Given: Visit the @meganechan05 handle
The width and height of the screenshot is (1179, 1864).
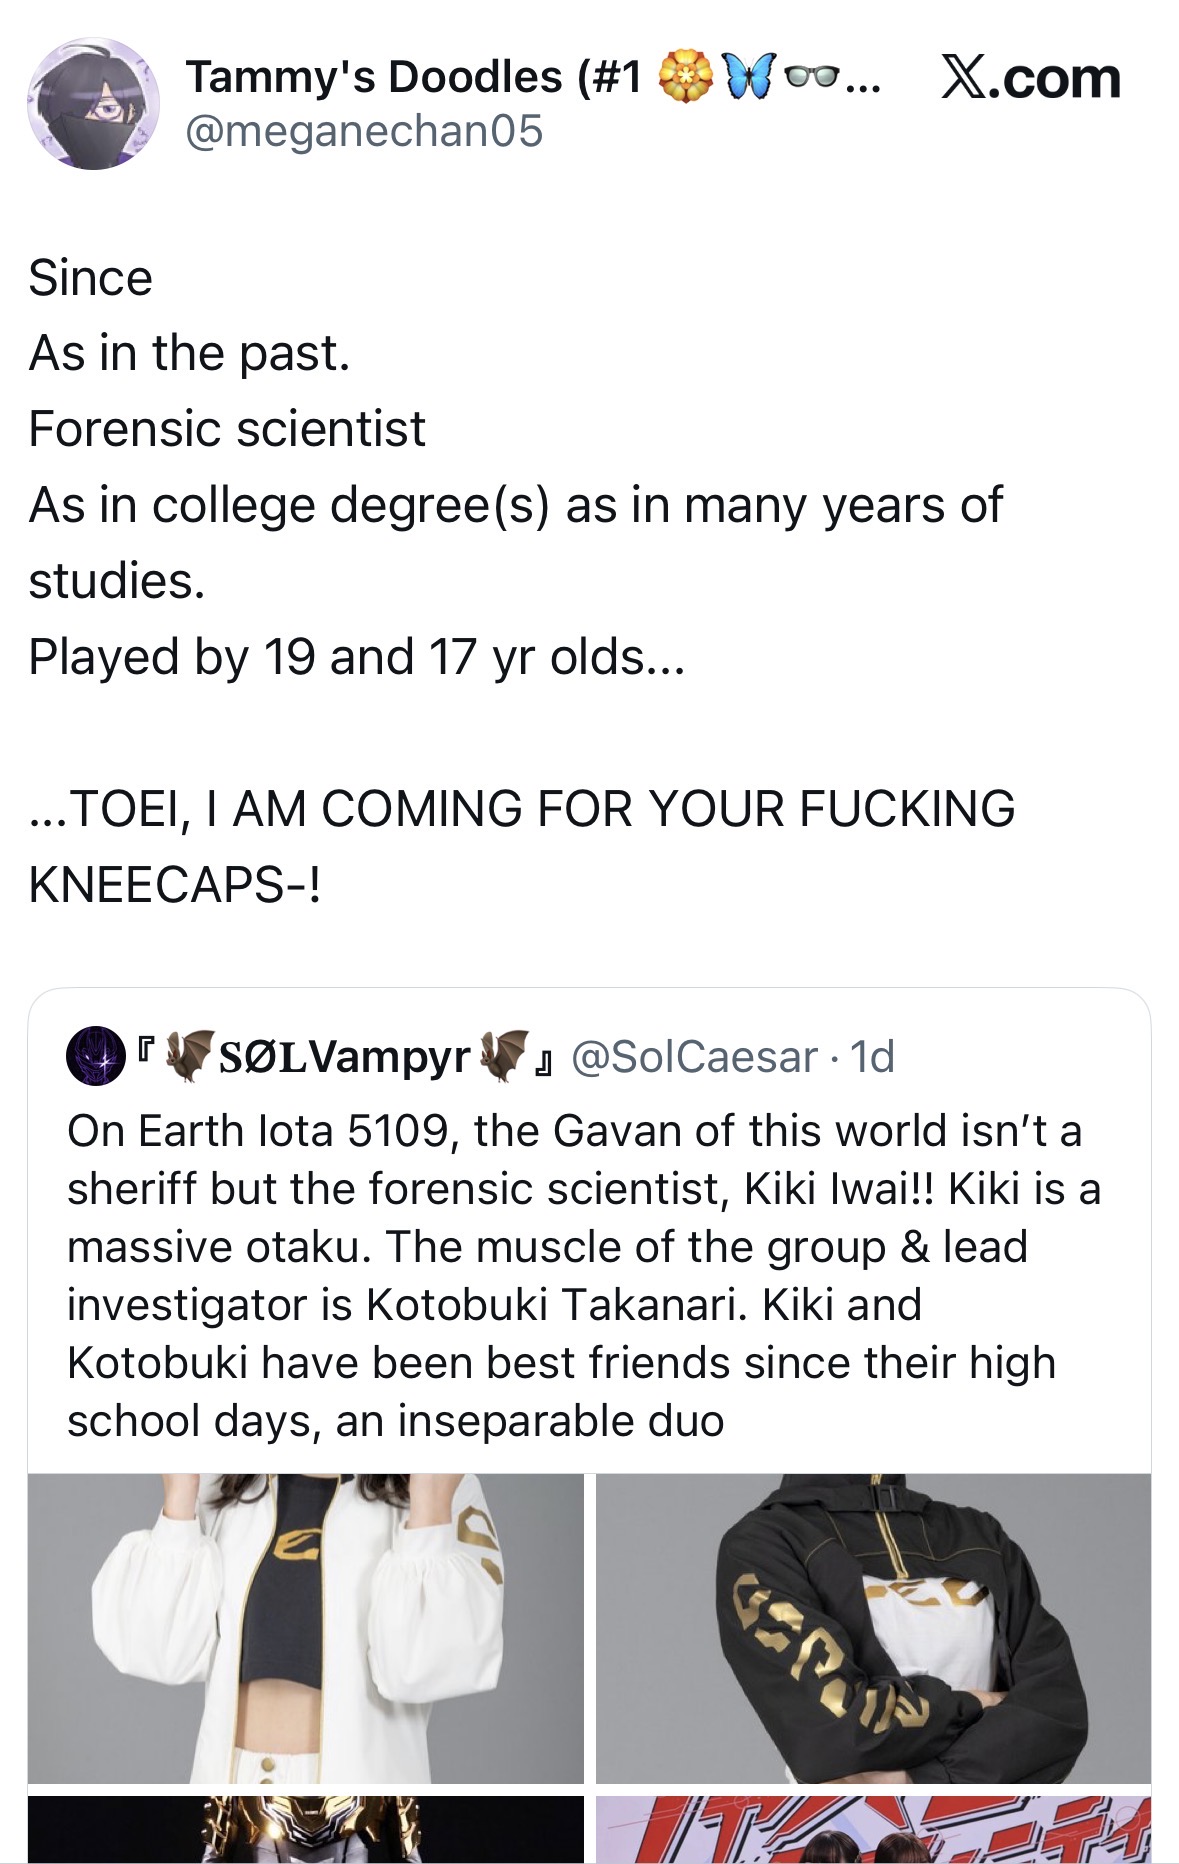Looking at the screenshot, I should click(364, 131).
